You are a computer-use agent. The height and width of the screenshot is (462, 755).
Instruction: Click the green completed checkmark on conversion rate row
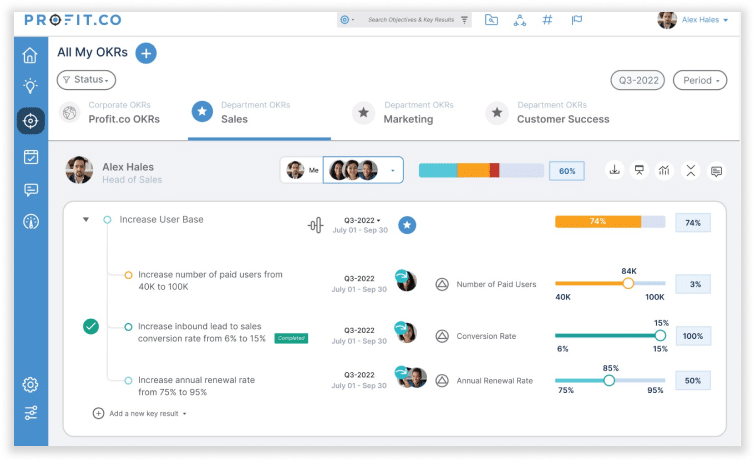[91, 327]
